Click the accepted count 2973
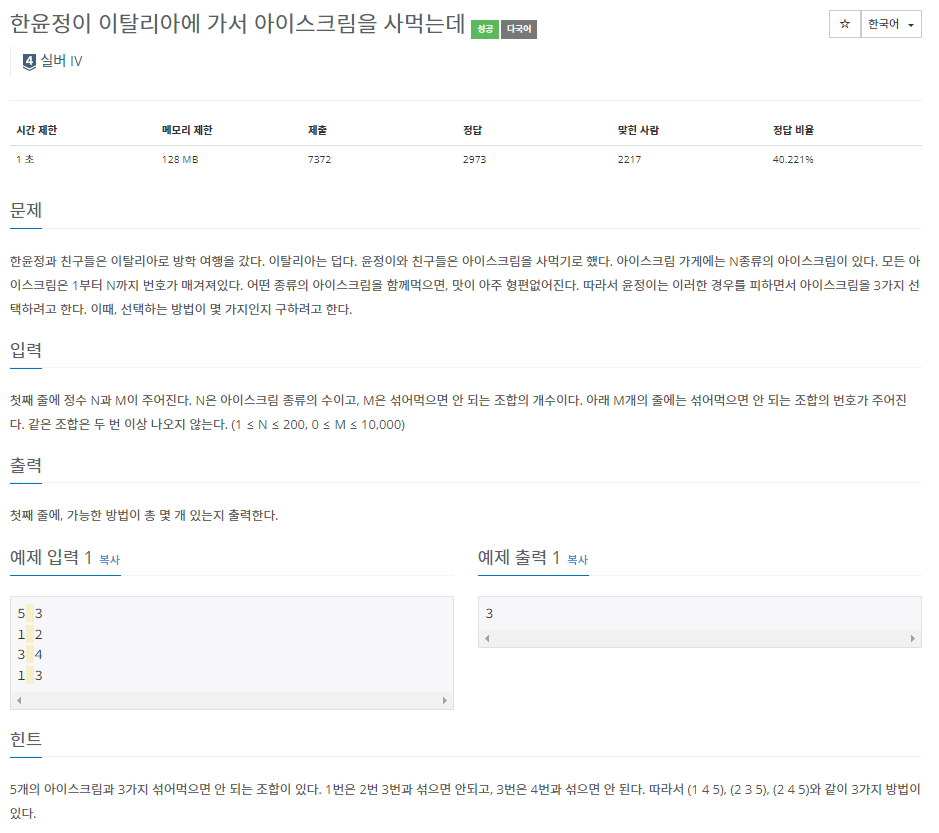 474,159
